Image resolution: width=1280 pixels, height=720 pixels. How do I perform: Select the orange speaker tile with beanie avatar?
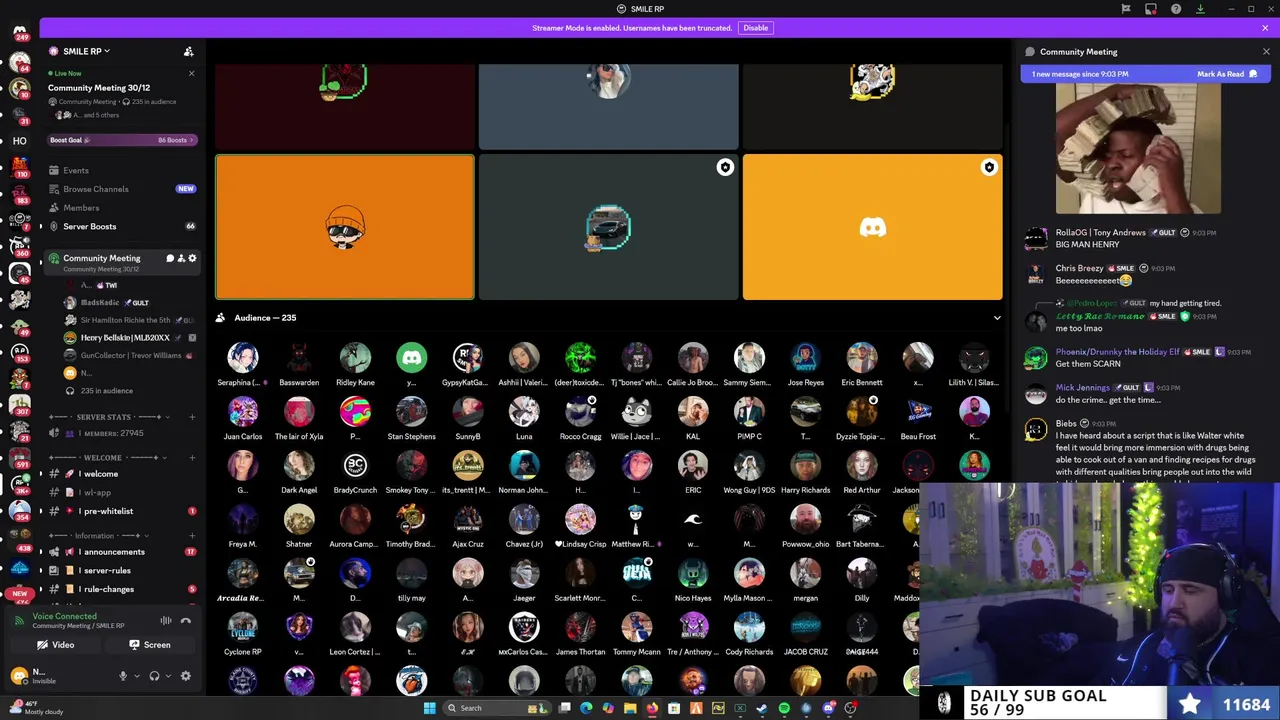click(345, 227)
